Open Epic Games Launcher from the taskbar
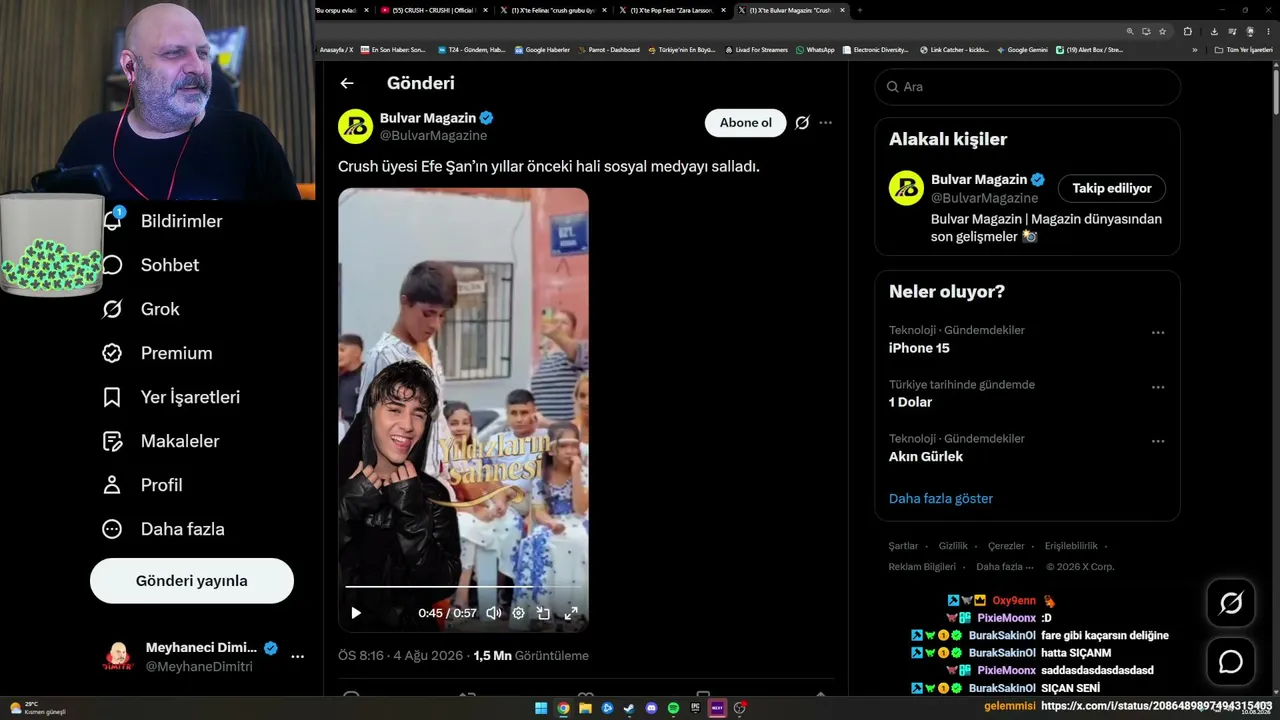Image resolution: width=1280 pixels, height=720 pixels. [695, 708]
